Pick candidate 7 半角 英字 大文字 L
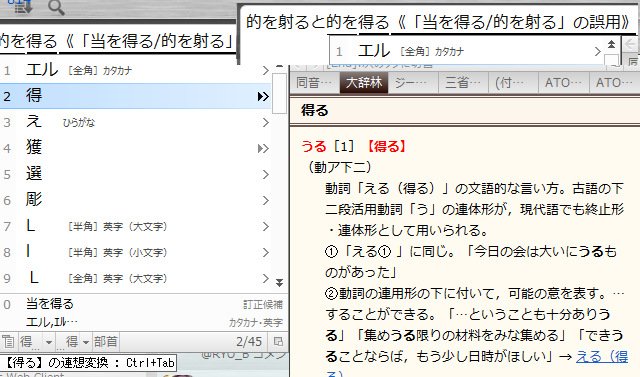640x377 pixels. point(135,226)
